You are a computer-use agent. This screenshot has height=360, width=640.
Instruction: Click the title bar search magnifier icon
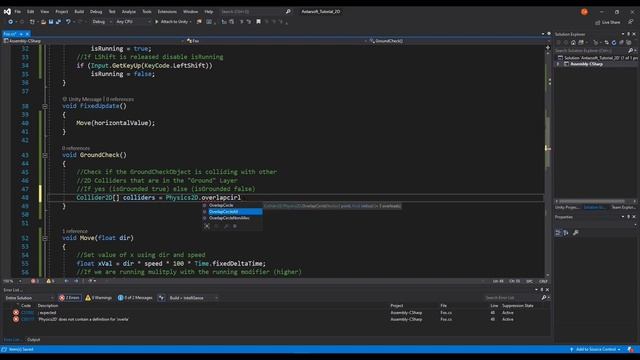tap(288, 11)
